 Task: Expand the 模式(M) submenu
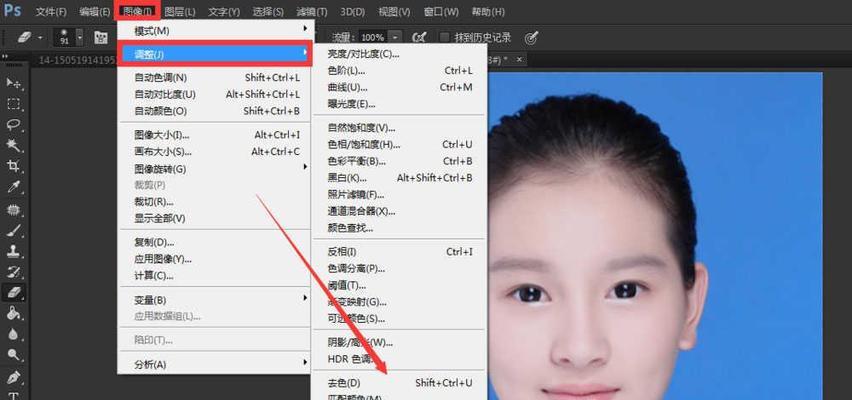click(216, 31)
